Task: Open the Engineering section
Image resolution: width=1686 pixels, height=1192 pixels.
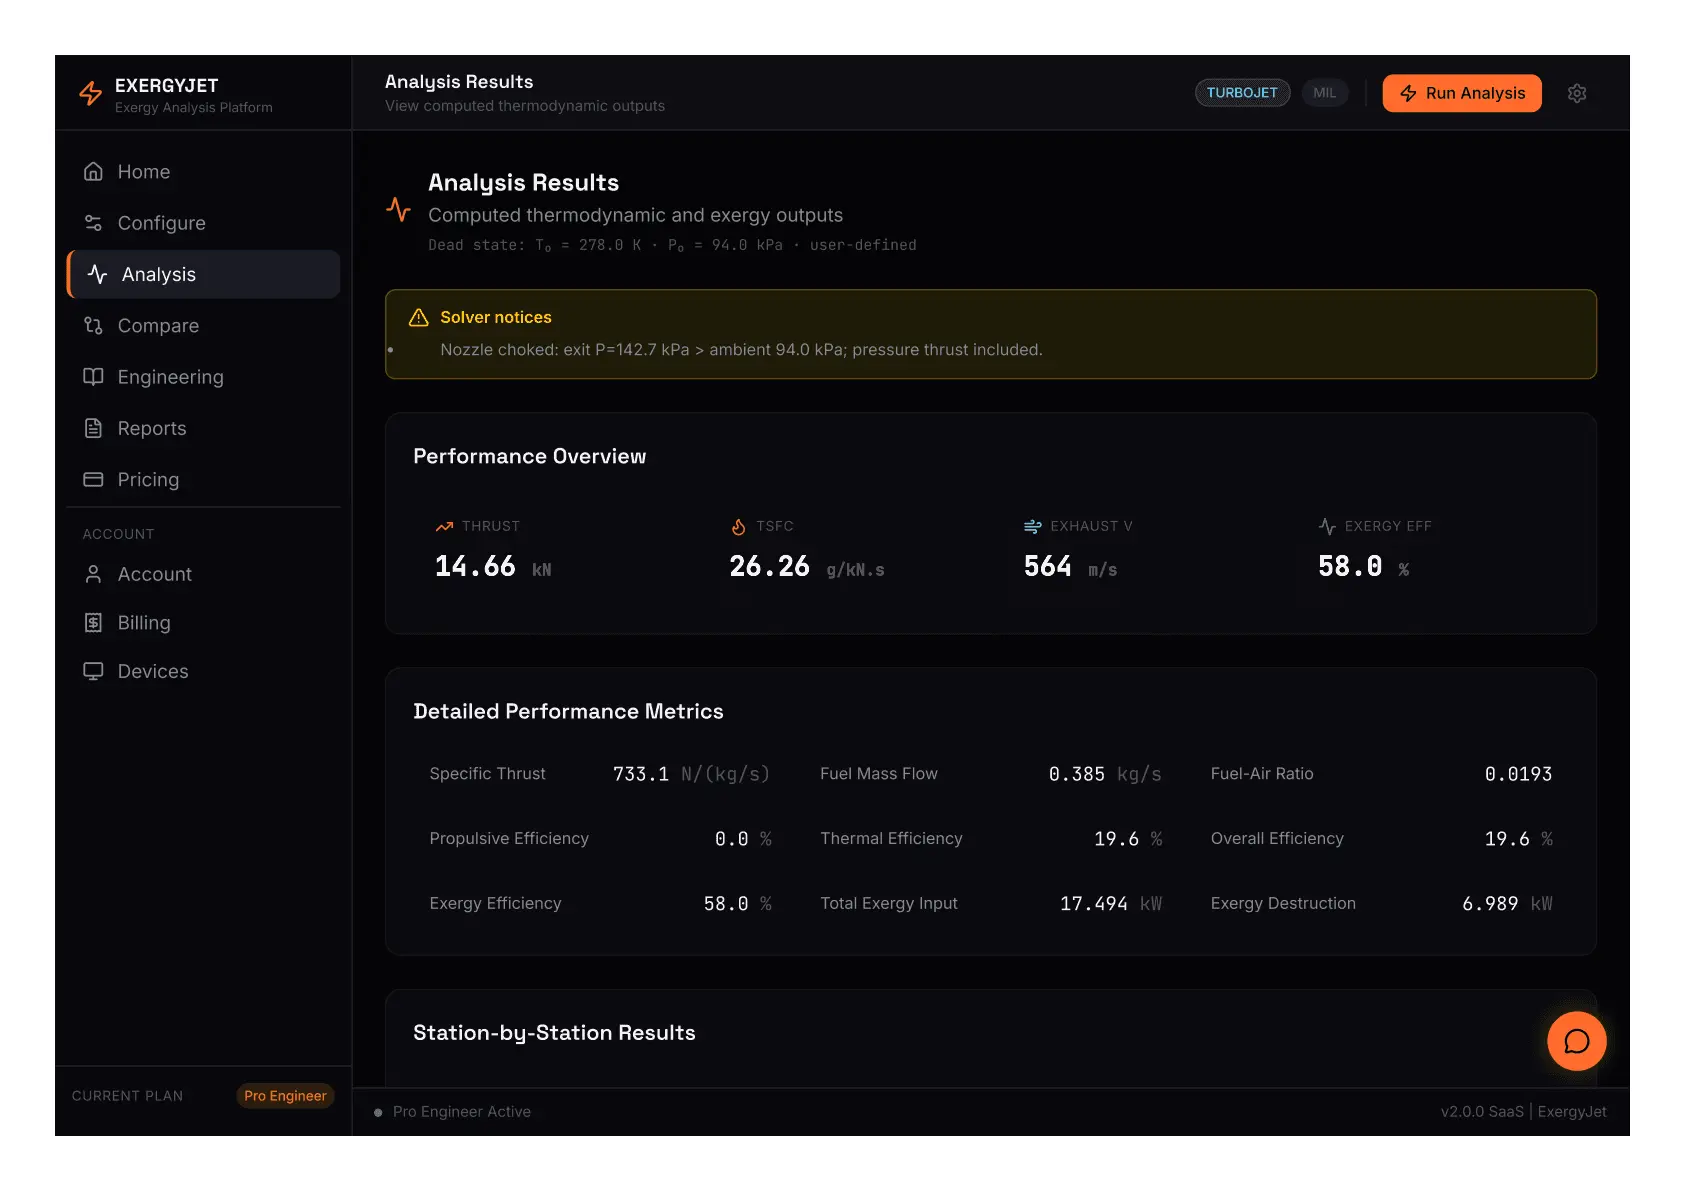Action: pos(203,376)
